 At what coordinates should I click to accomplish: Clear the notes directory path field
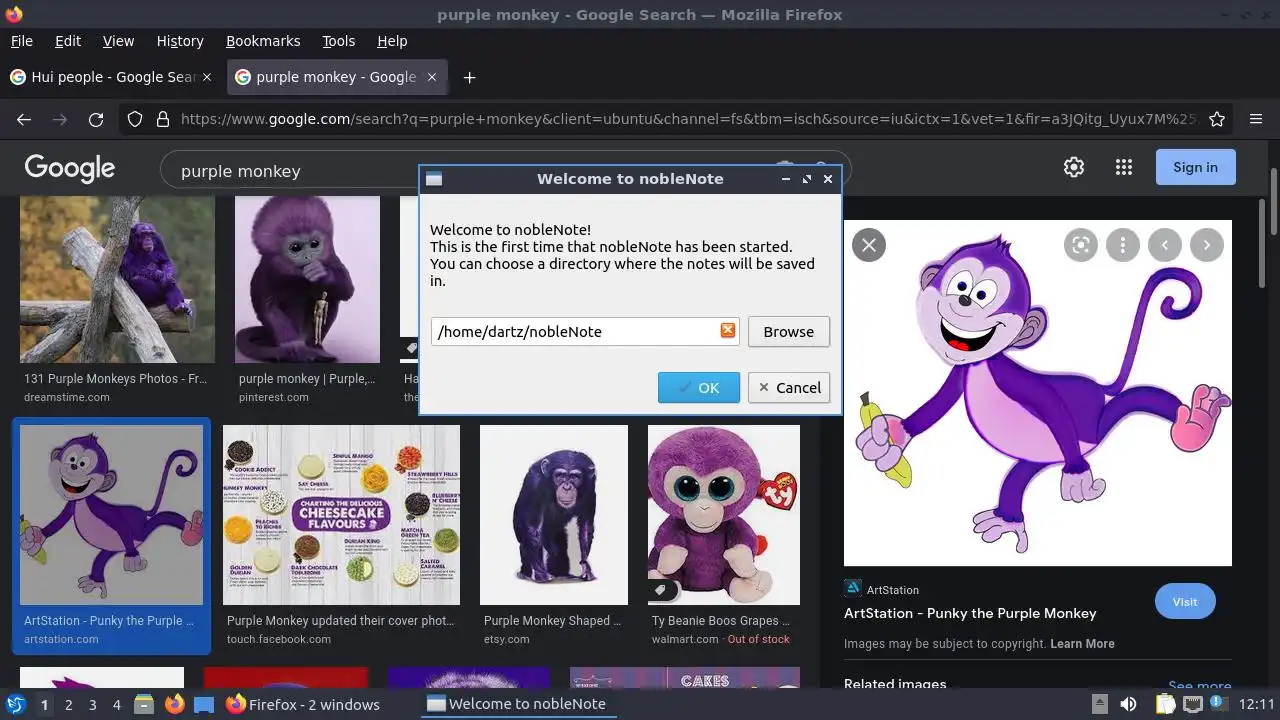(x=728, y=331)
